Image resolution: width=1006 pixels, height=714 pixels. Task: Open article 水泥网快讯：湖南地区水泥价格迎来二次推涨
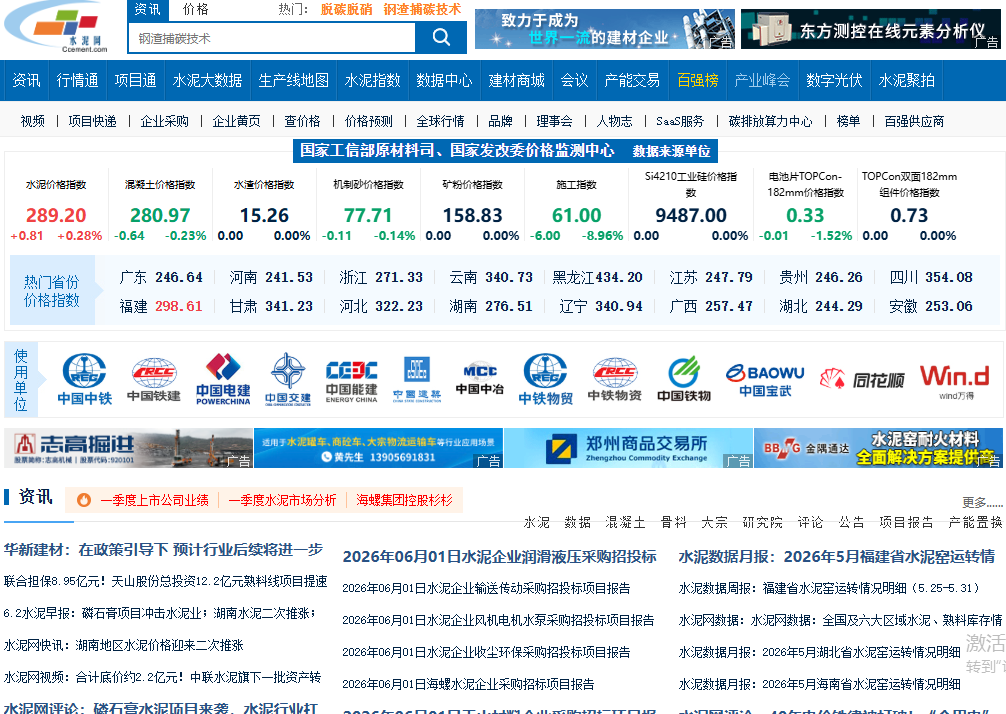point(124,645)
